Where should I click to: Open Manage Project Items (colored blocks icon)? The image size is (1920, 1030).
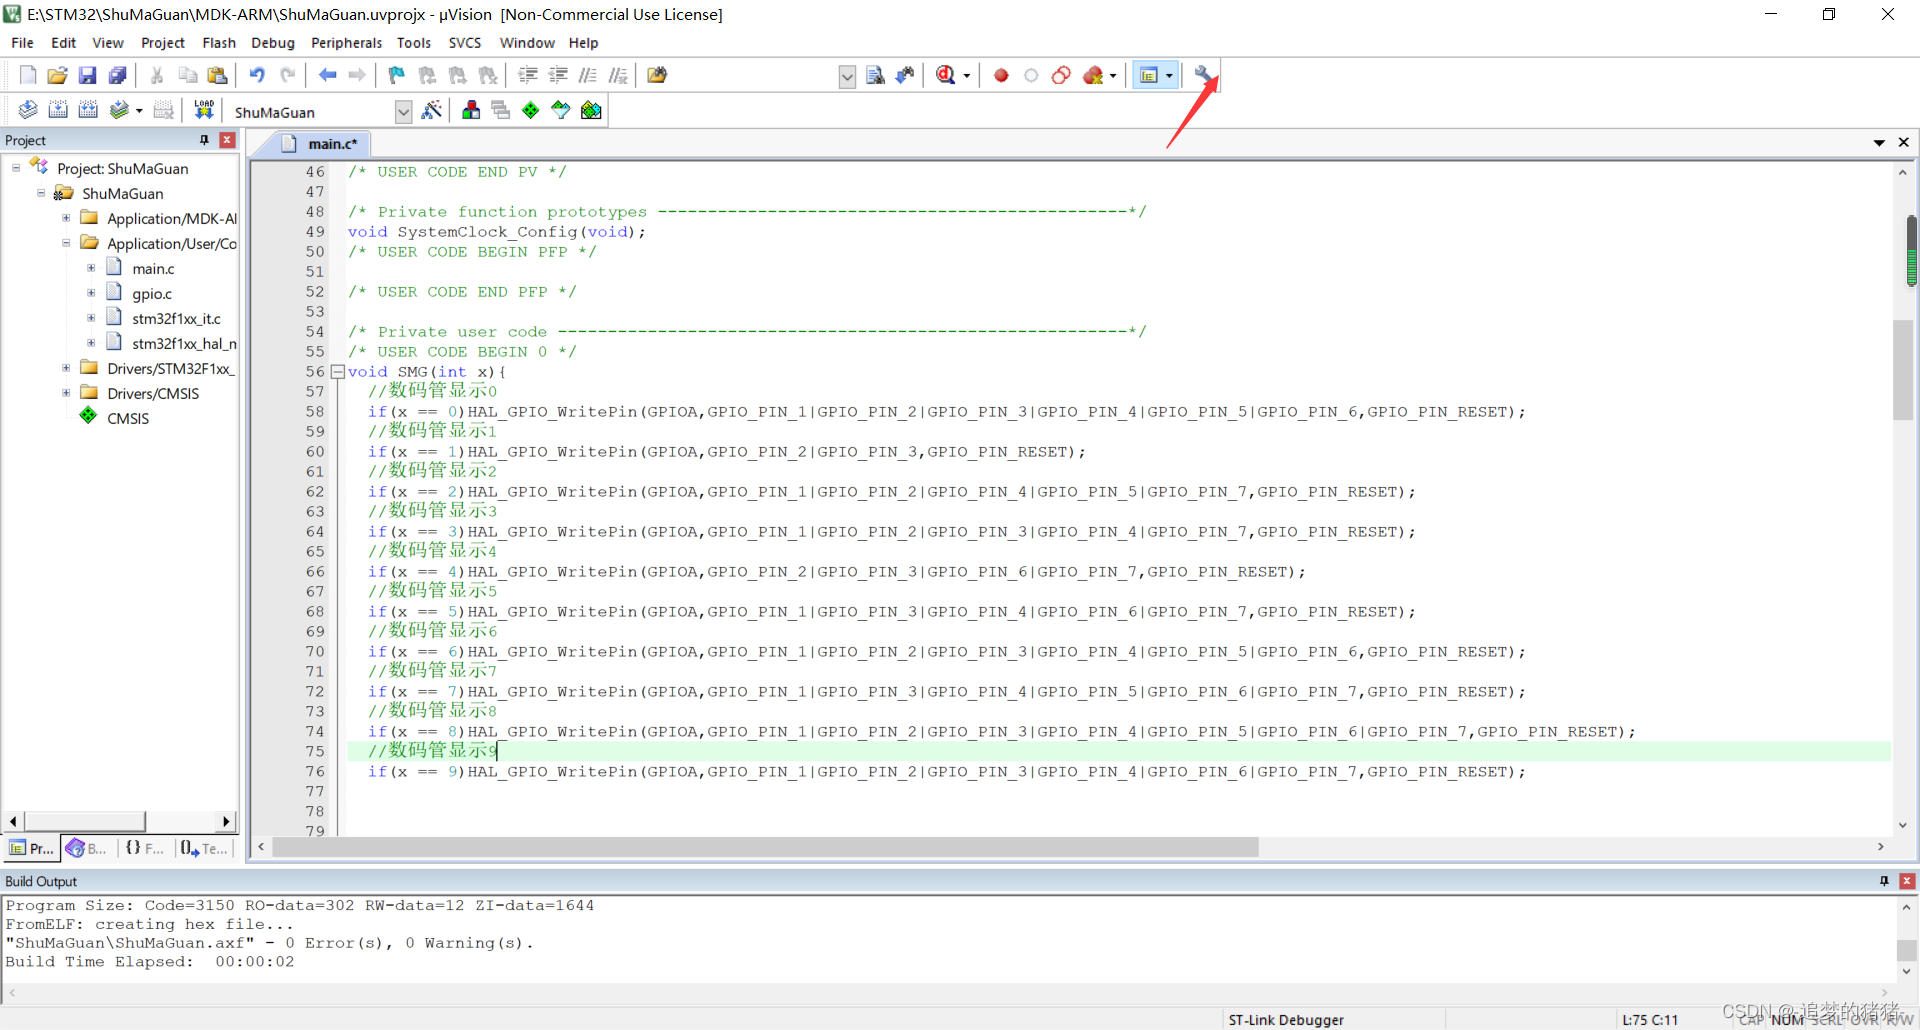click(x=471, y=110)
